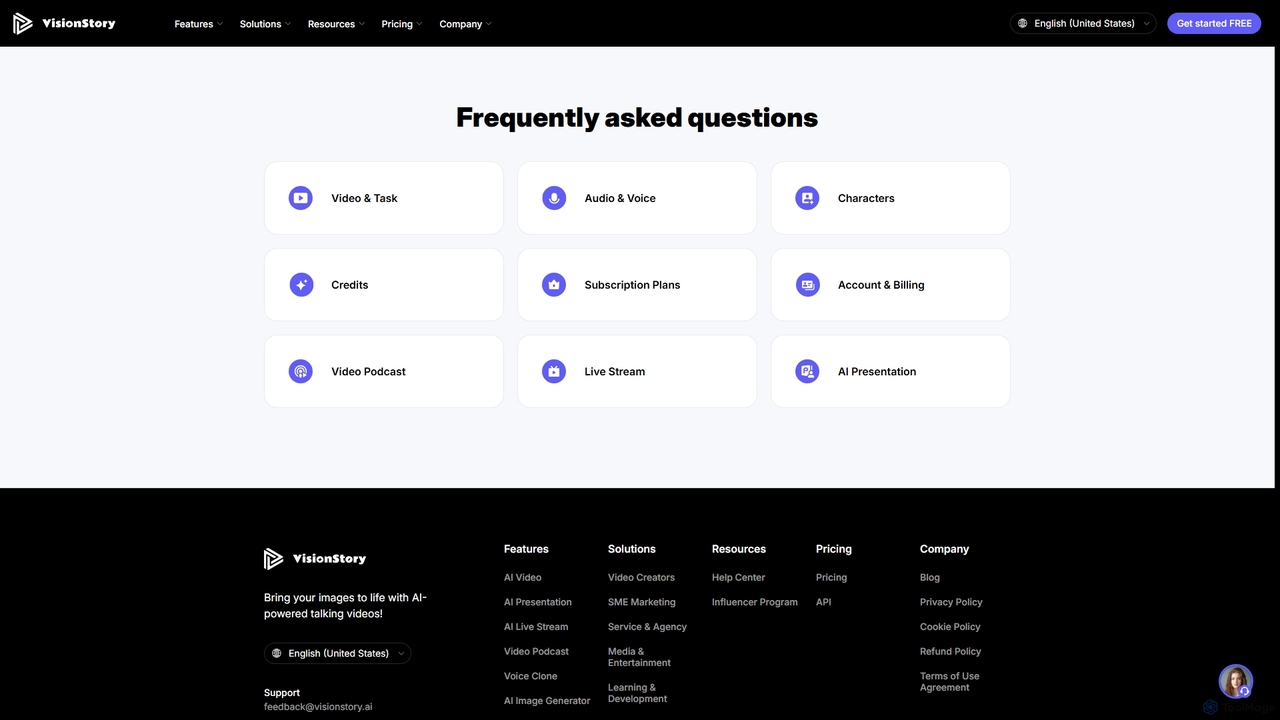Open SME Marketing footer link
The width and height of the screenshot is (1280, 720).
[642, 602]
